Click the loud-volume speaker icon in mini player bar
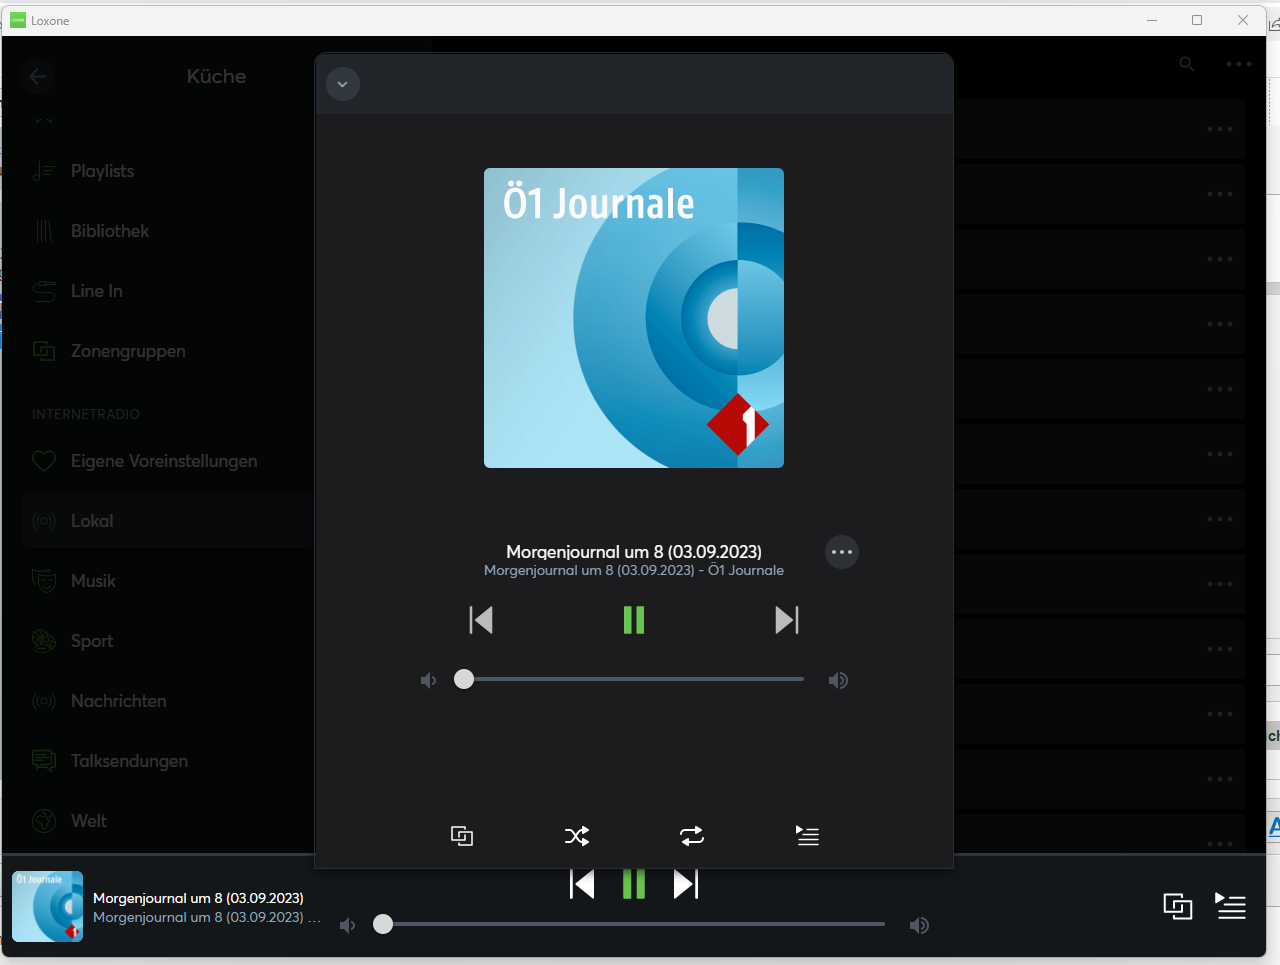Image resolution: width=1280 pixels, height=965 pixels. (x=919, y=926)
